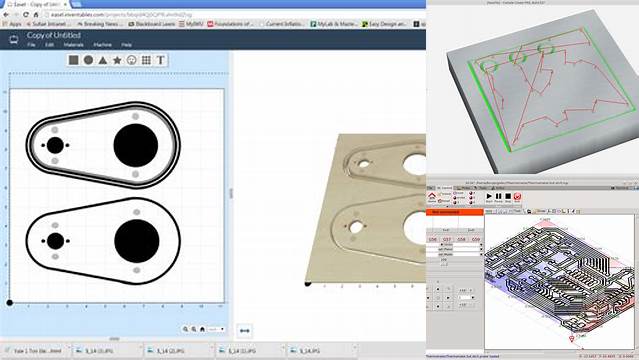Click the Start play button
Screen dimensions: 639x360
point(489,197)
